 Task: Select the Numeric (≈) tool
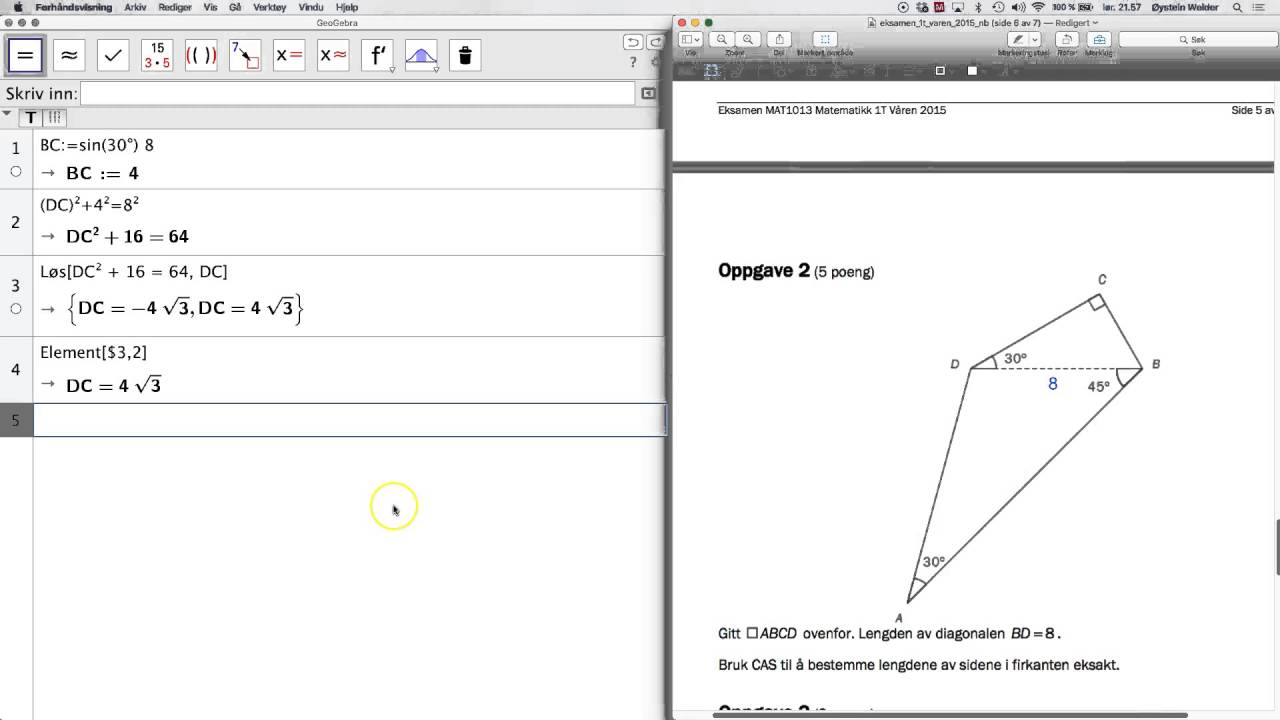pos(69,56)
